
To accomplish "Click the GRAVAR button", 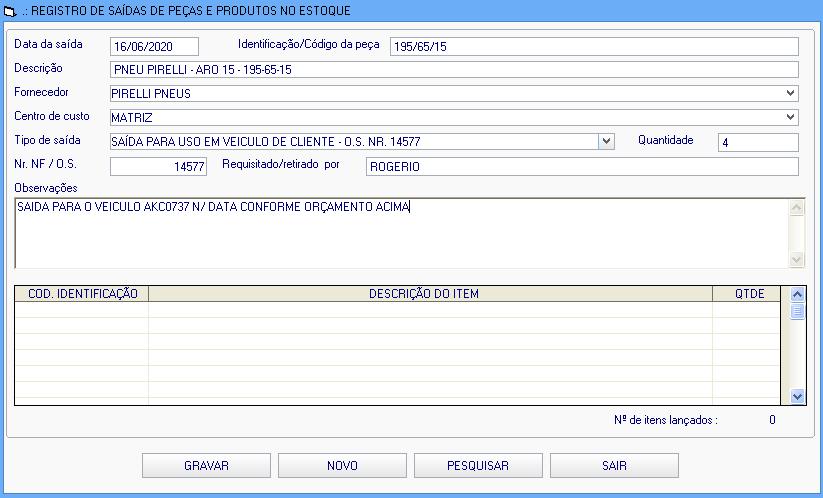I will (x=206, y=465).
